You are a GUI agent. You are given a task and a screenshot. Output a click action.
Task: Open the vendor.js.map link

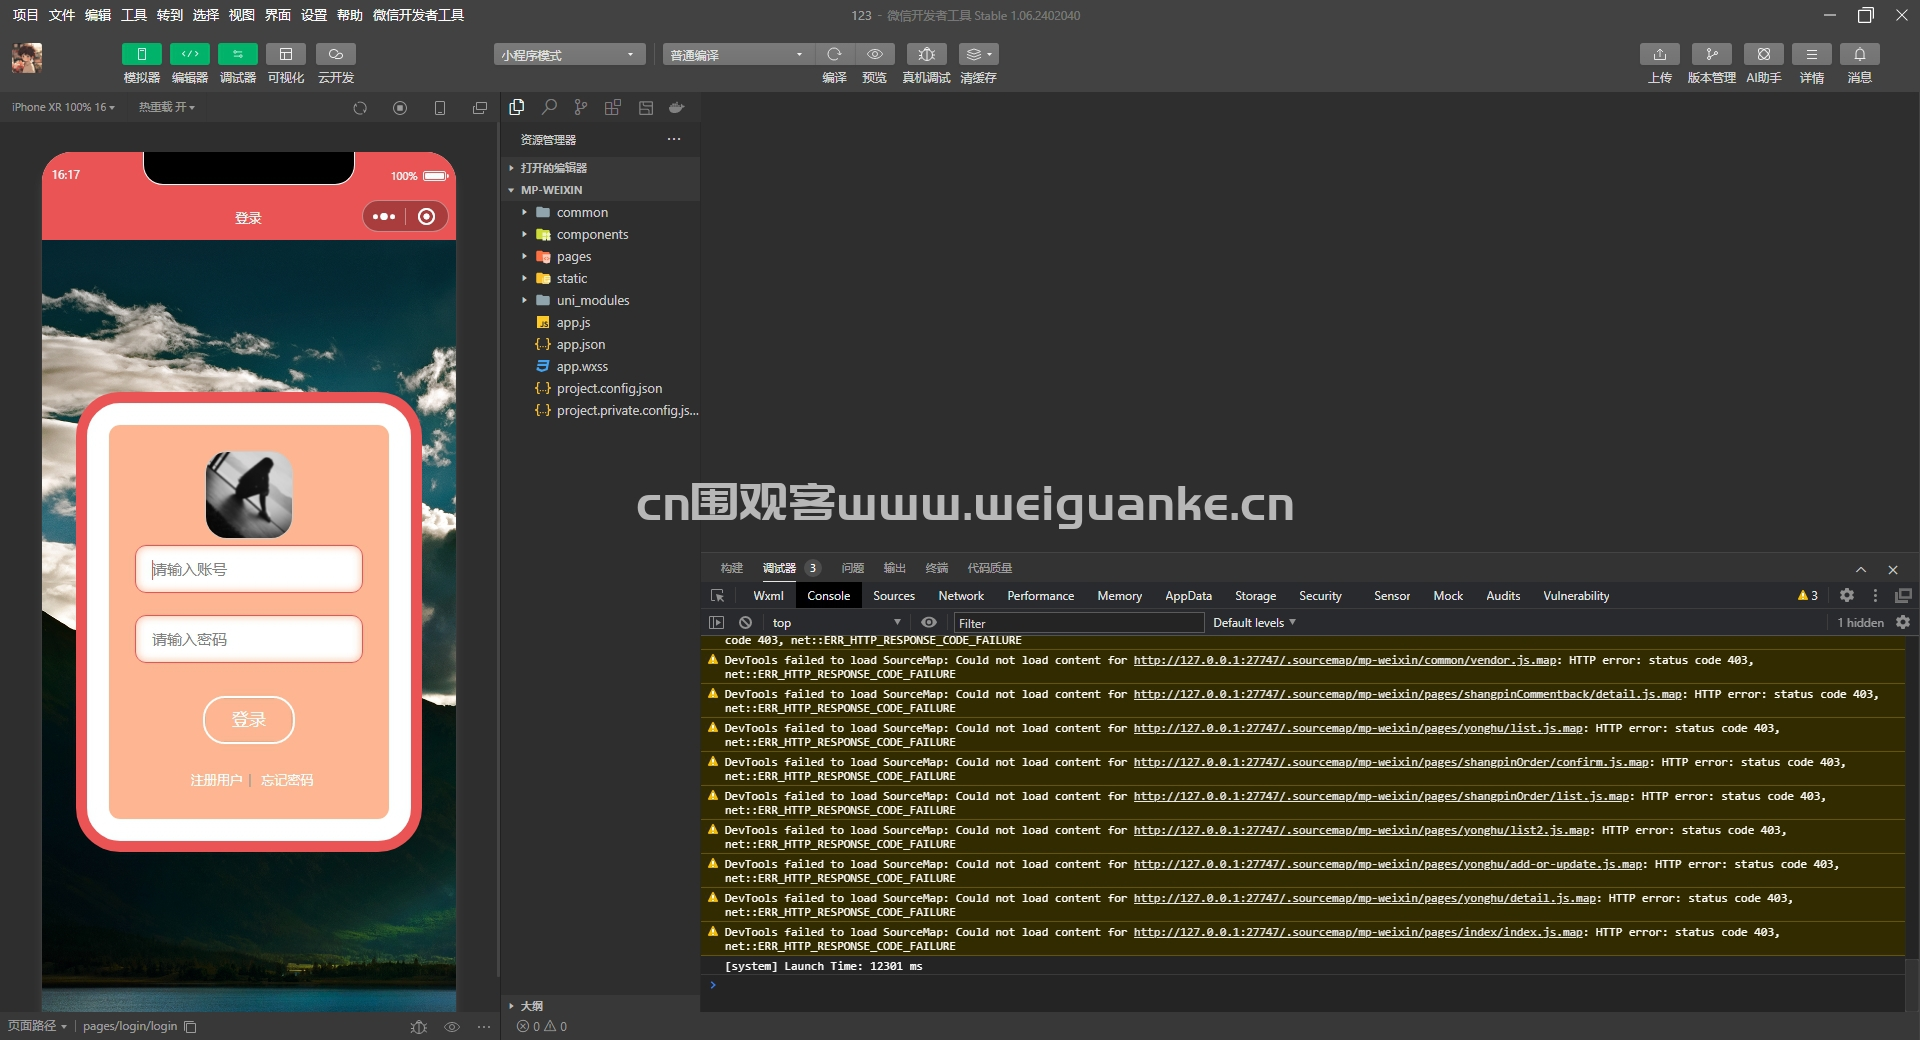pyautogui.click(x=1345, y=660)
